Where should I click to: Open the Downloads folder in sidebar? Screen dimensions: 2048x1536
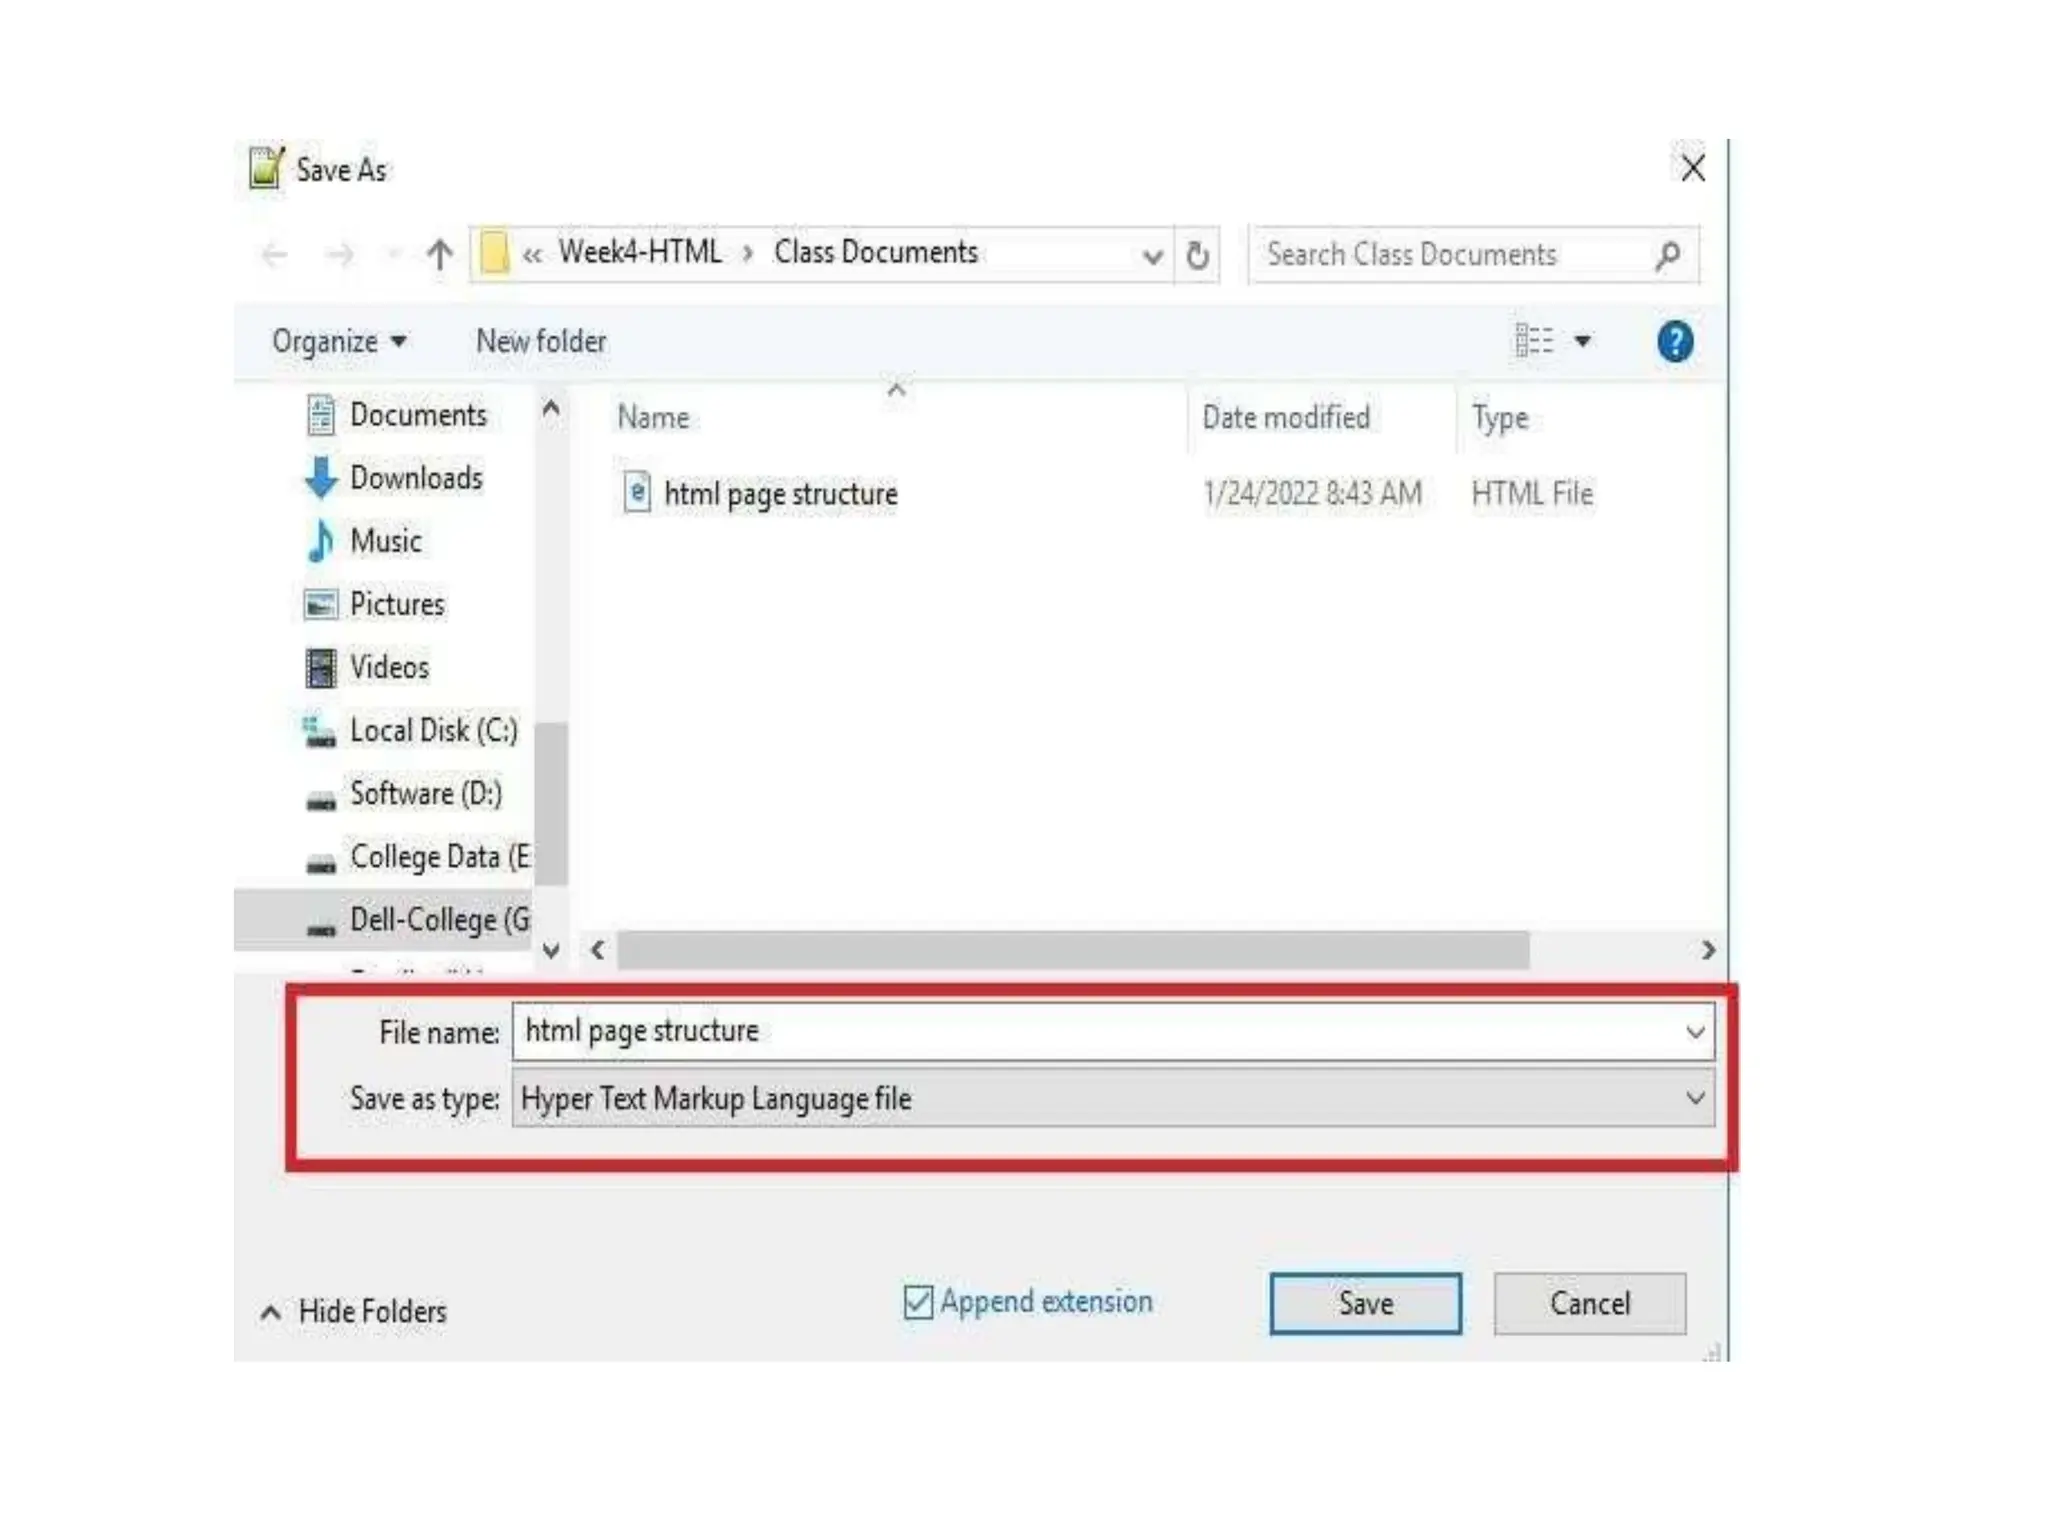coord(415,478)
